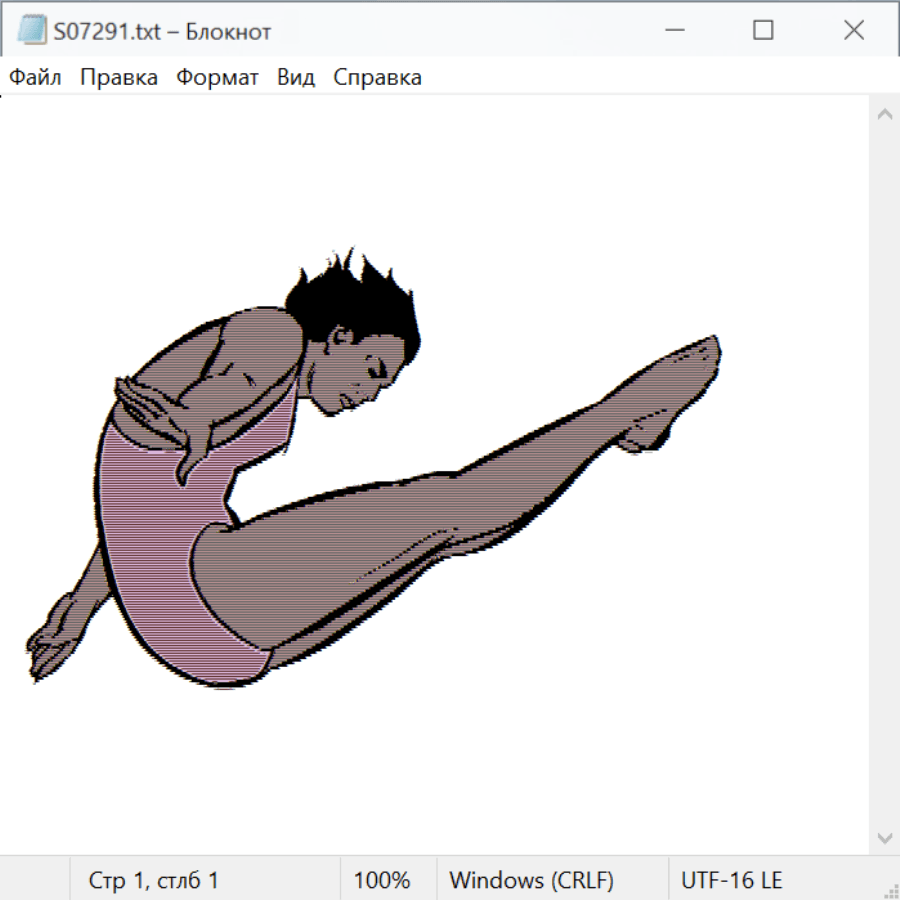900x900 pixels.
Task: Click the UTF-16 LE encoding indicator
Action: [x=731, y=880]
